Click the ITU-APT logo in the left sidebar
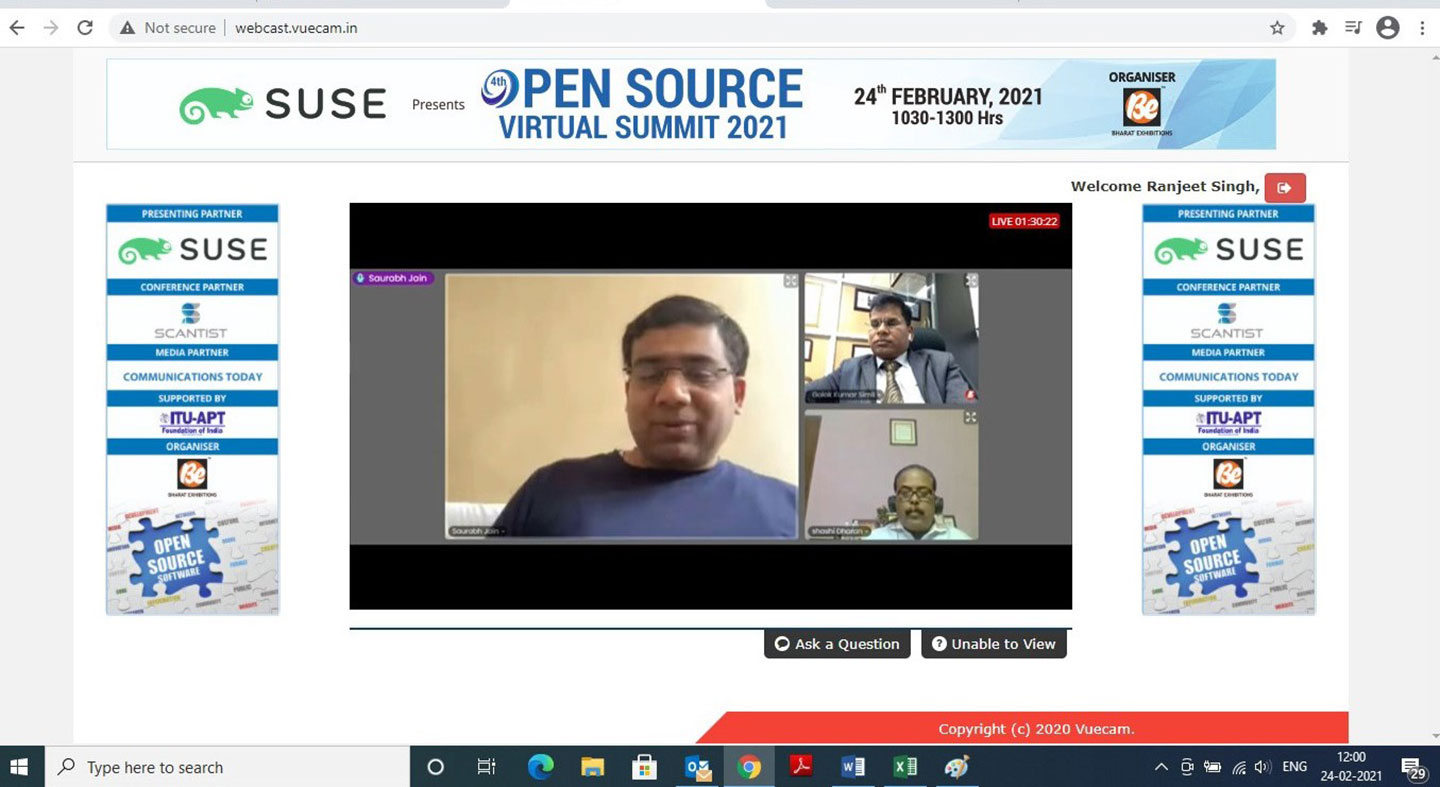The height and width of the screenshot is (787, 1440). pos(193,422)
